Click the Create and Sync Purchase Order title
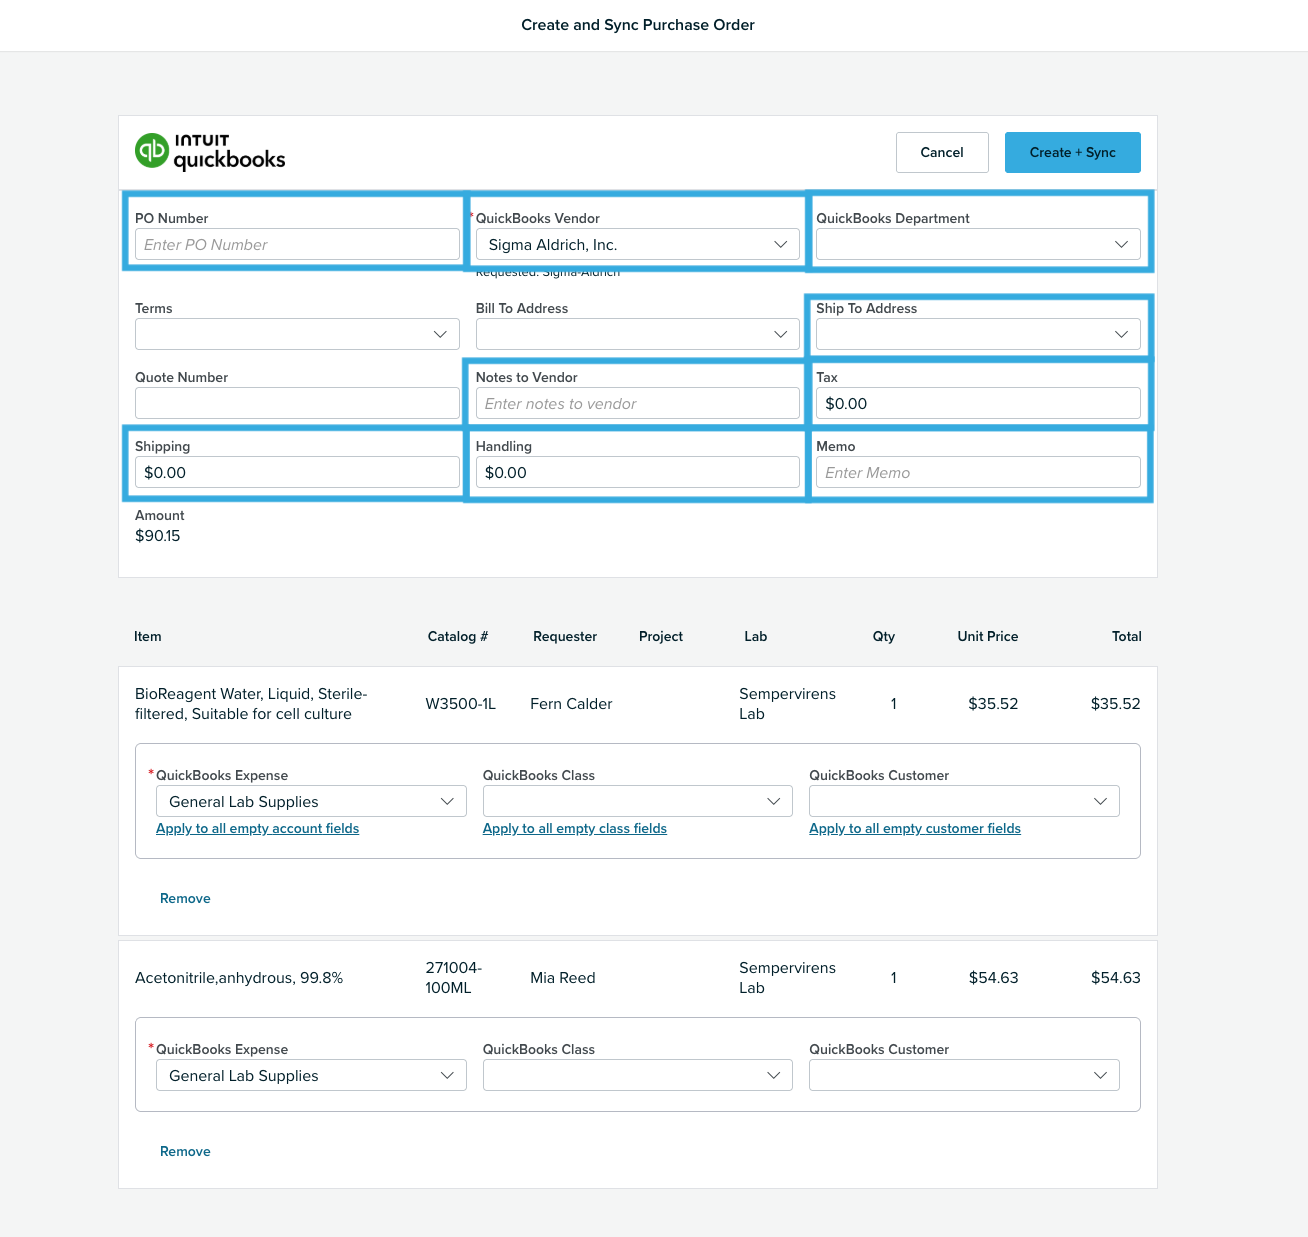 pyautogui.click(x=638, y=25)
